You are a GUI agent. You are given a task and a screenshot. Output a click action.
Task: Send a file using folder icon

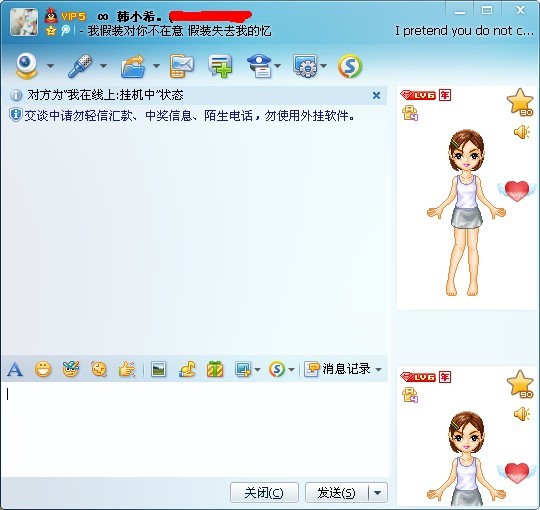click(x=133, y=66)
